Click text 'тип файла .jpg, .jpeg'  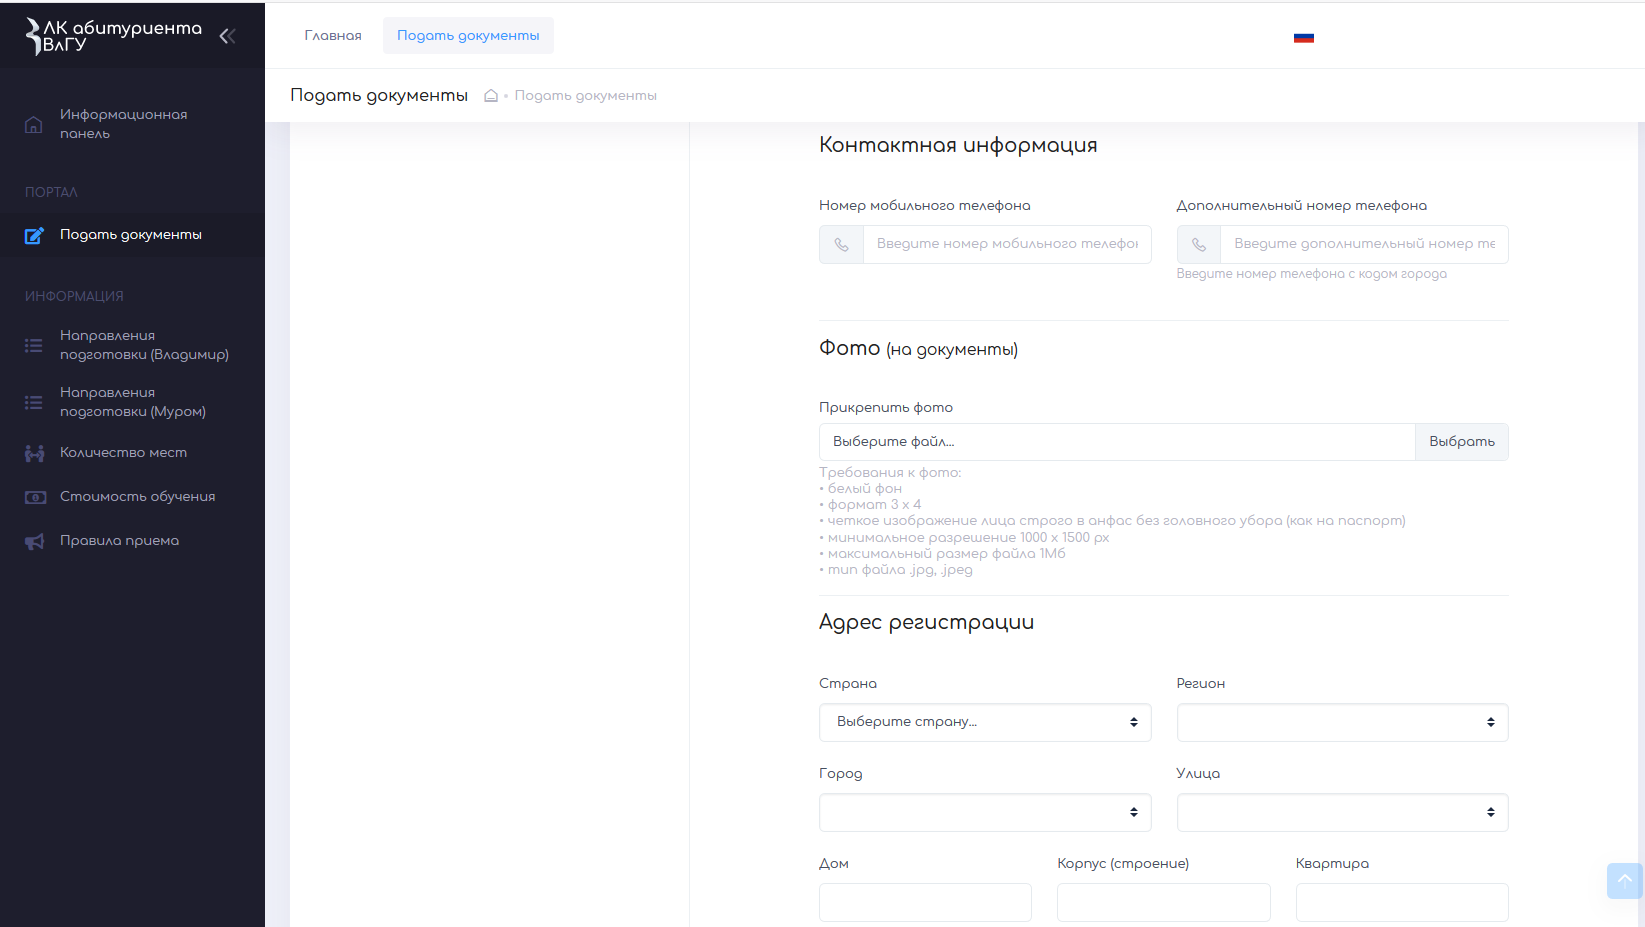(900, 570)
